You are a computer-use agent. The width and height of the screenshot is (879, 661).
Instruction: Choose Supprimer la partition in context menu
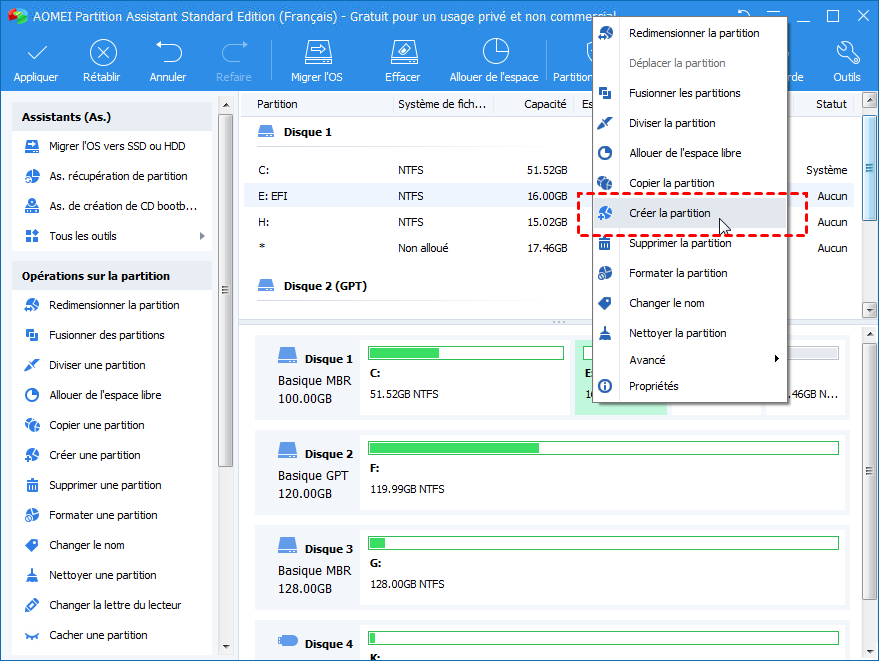pos(691,243)
